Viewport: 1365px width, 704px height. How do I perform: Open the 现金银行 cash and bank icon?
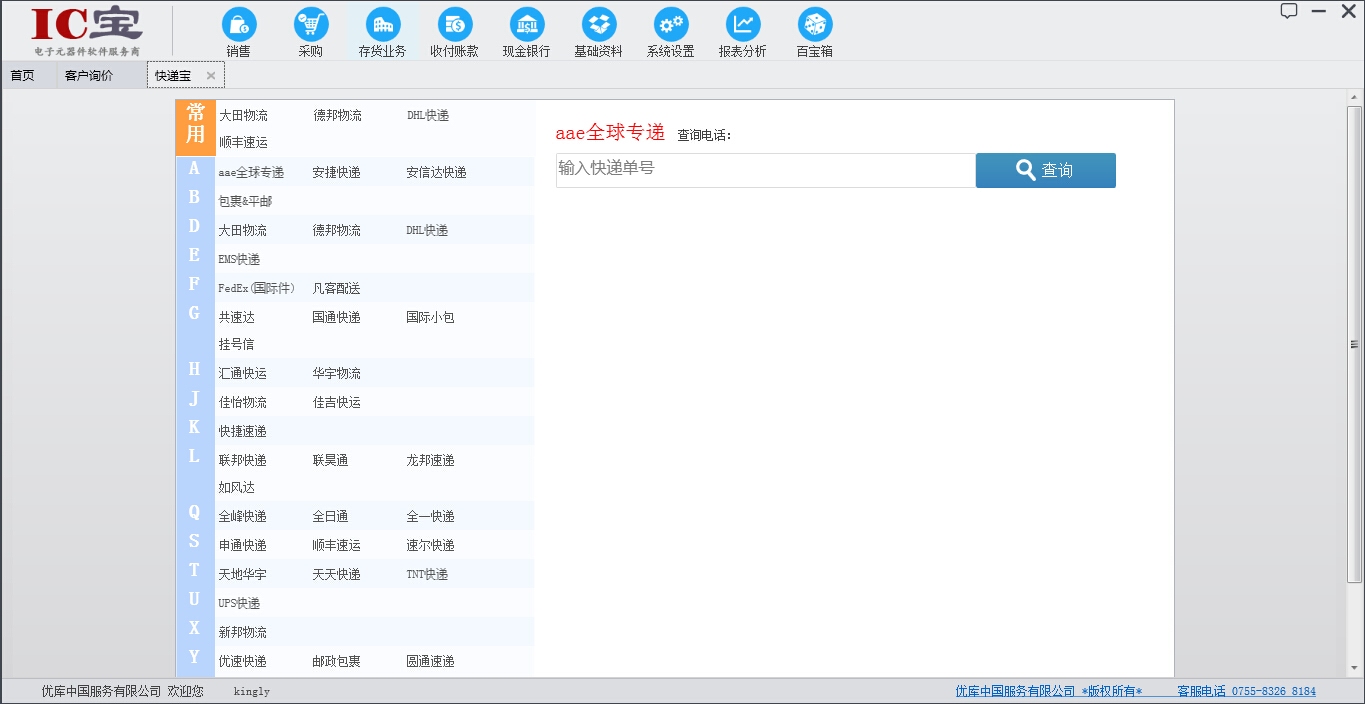526,32
